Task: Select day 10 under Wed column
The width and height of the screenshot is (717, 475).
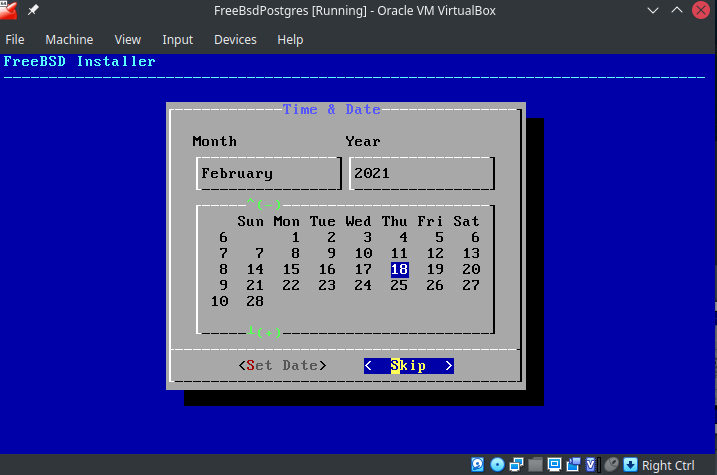Action: pos(363,253)
